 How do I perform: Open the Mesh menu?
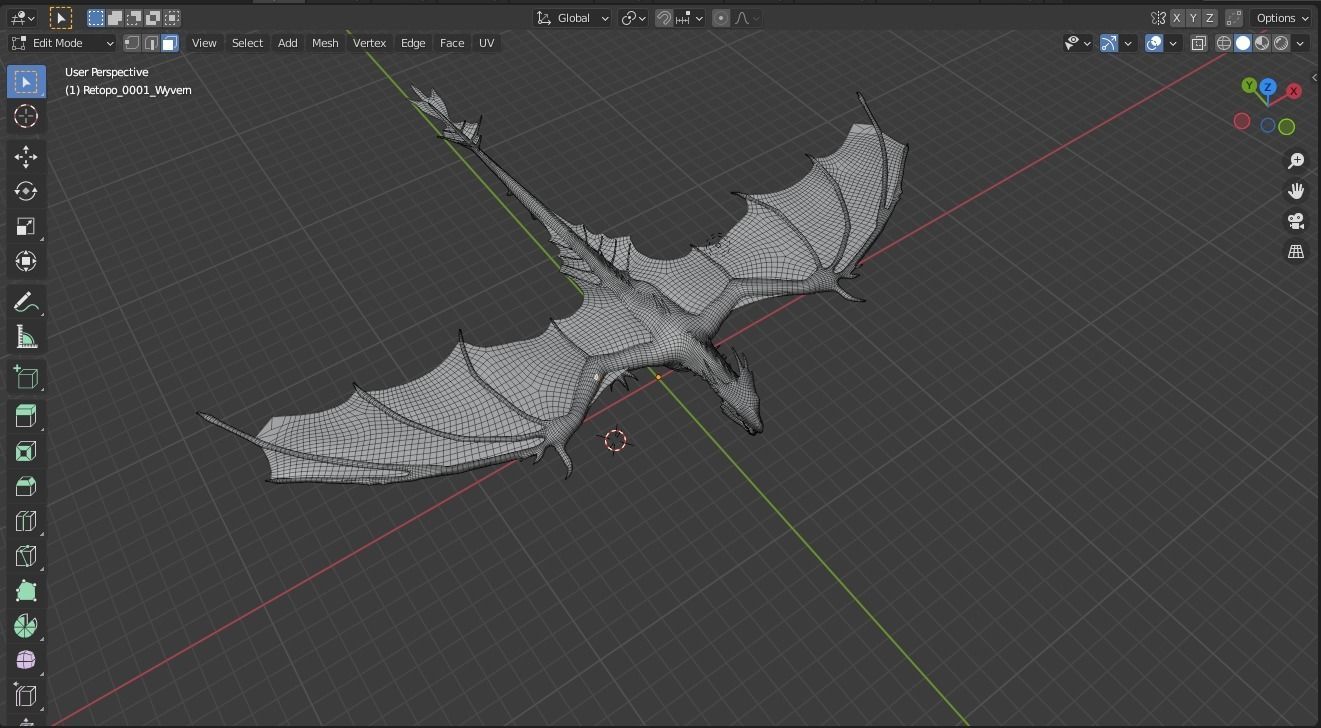click(325, 43)
